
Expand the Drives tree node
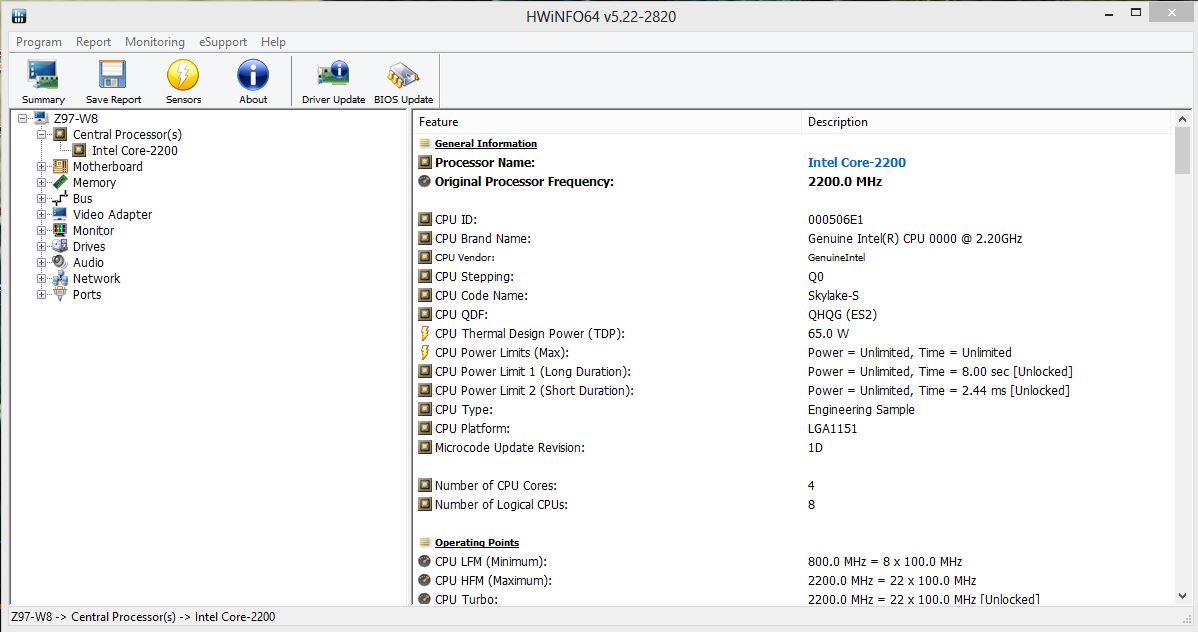(x=42, y=247)
